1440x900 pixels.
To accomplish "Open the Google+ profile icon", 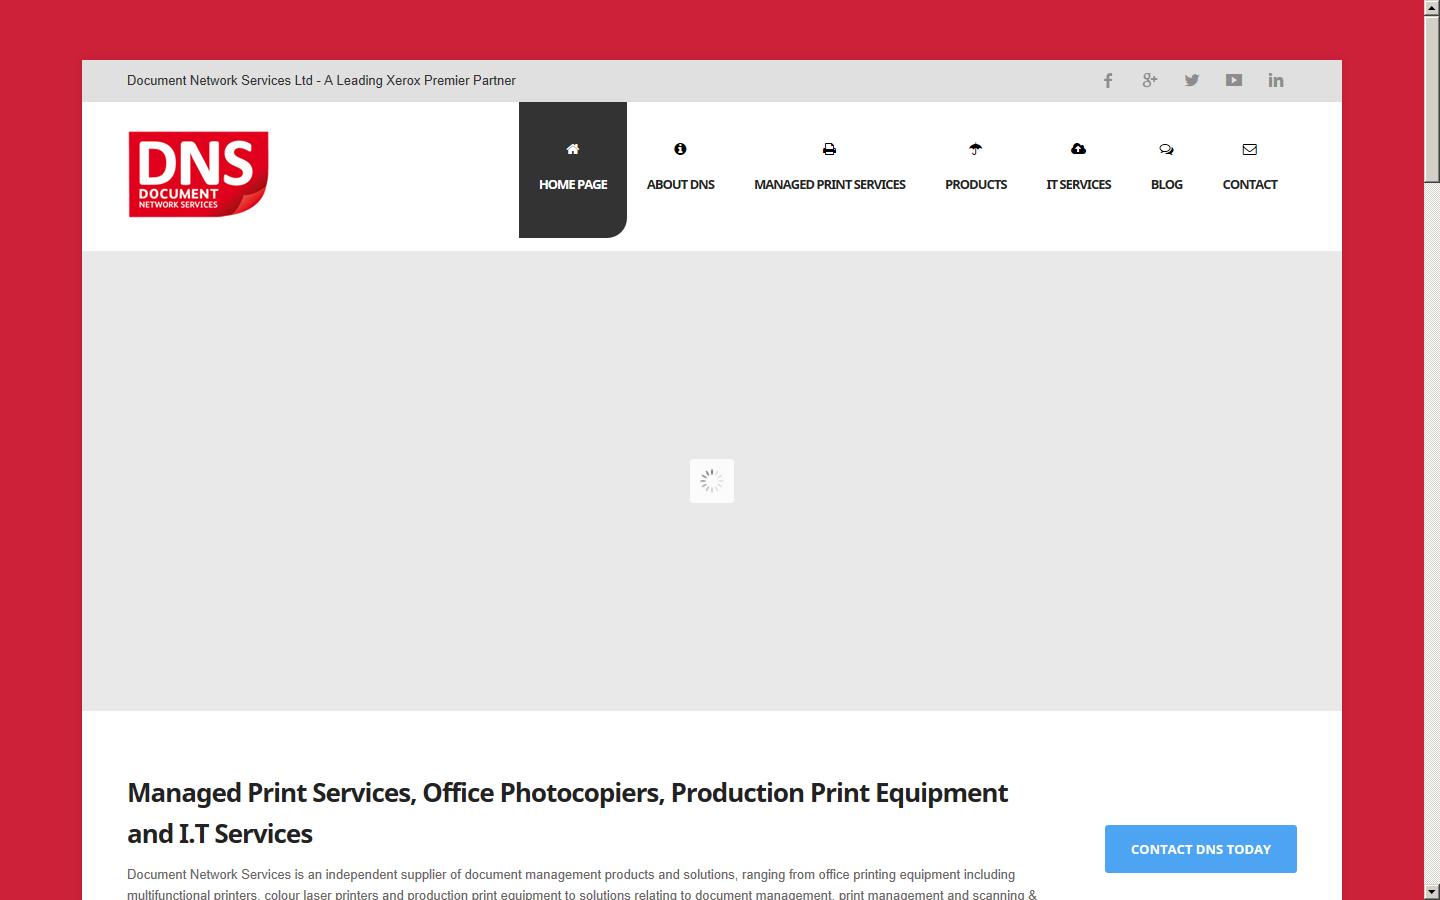I will tap(1149, 80).
